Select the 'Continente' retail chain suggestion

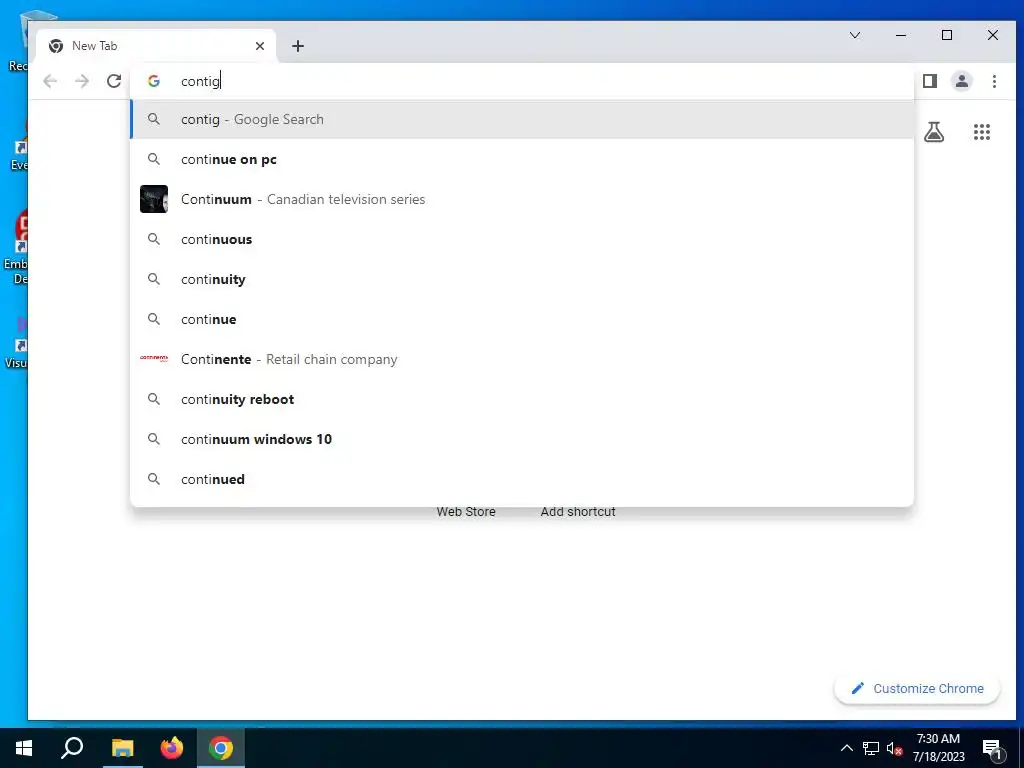pyautogui.click(x=522, y=359)
